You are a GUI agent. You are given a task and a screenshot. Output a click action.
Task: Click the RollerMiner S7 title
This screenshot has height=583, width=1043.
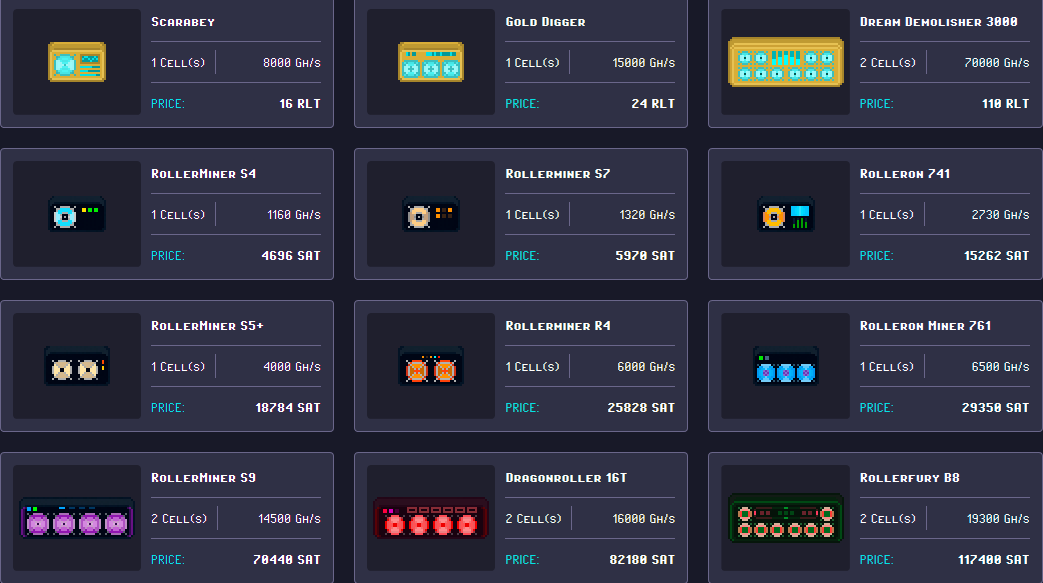tap(557, 174)
